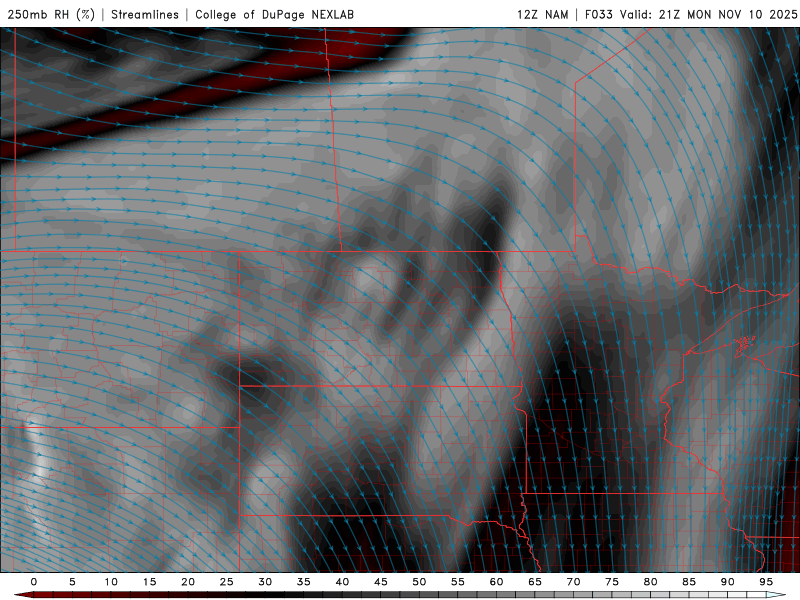Click 'College of DuPage NEXLAB' header text
The width and height of the screenshot is (800, 600).
(274, 14)
